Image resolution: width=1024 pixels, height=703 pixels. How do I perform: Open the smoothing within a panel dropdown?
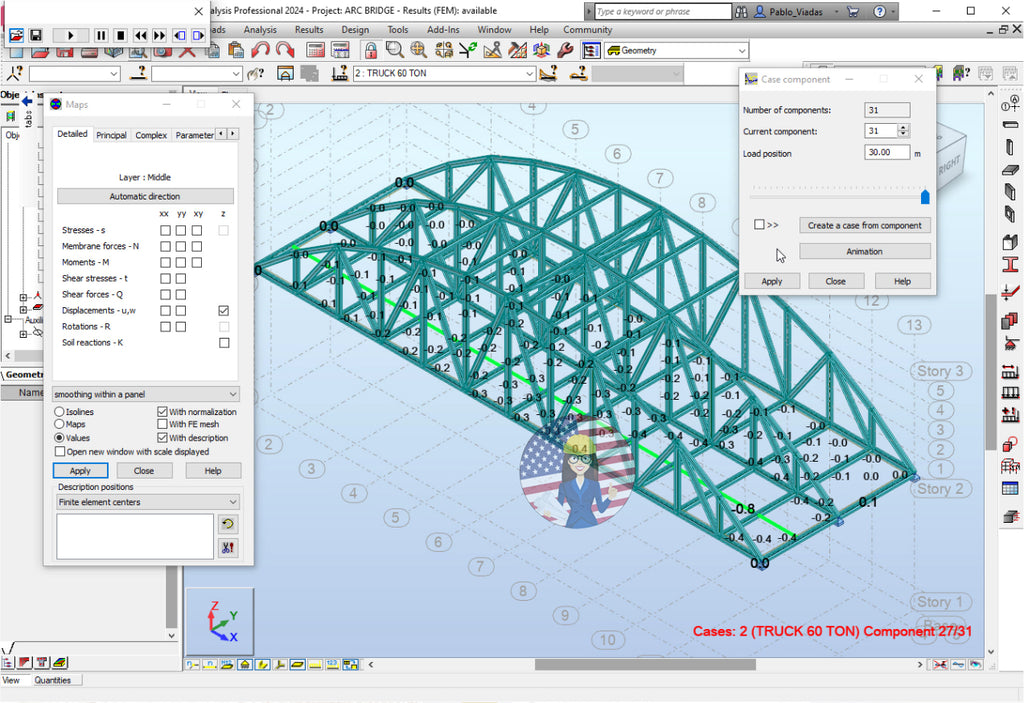pyautogui.click(x=234, y=393)
